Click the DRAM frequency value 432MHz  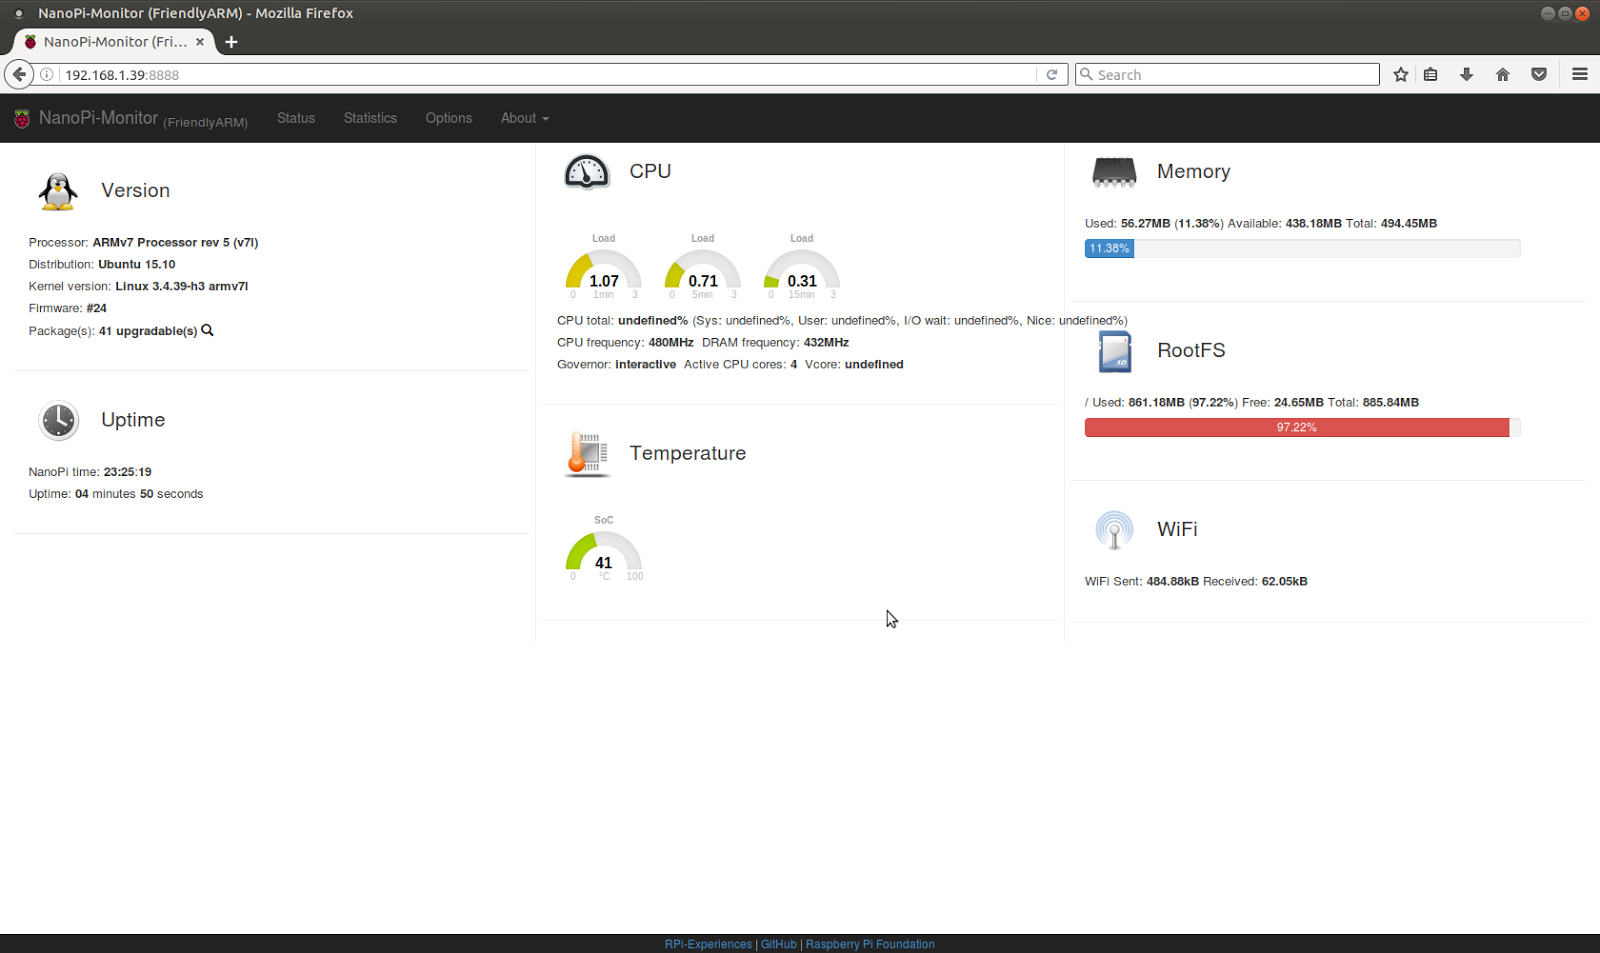pos(826,343)
